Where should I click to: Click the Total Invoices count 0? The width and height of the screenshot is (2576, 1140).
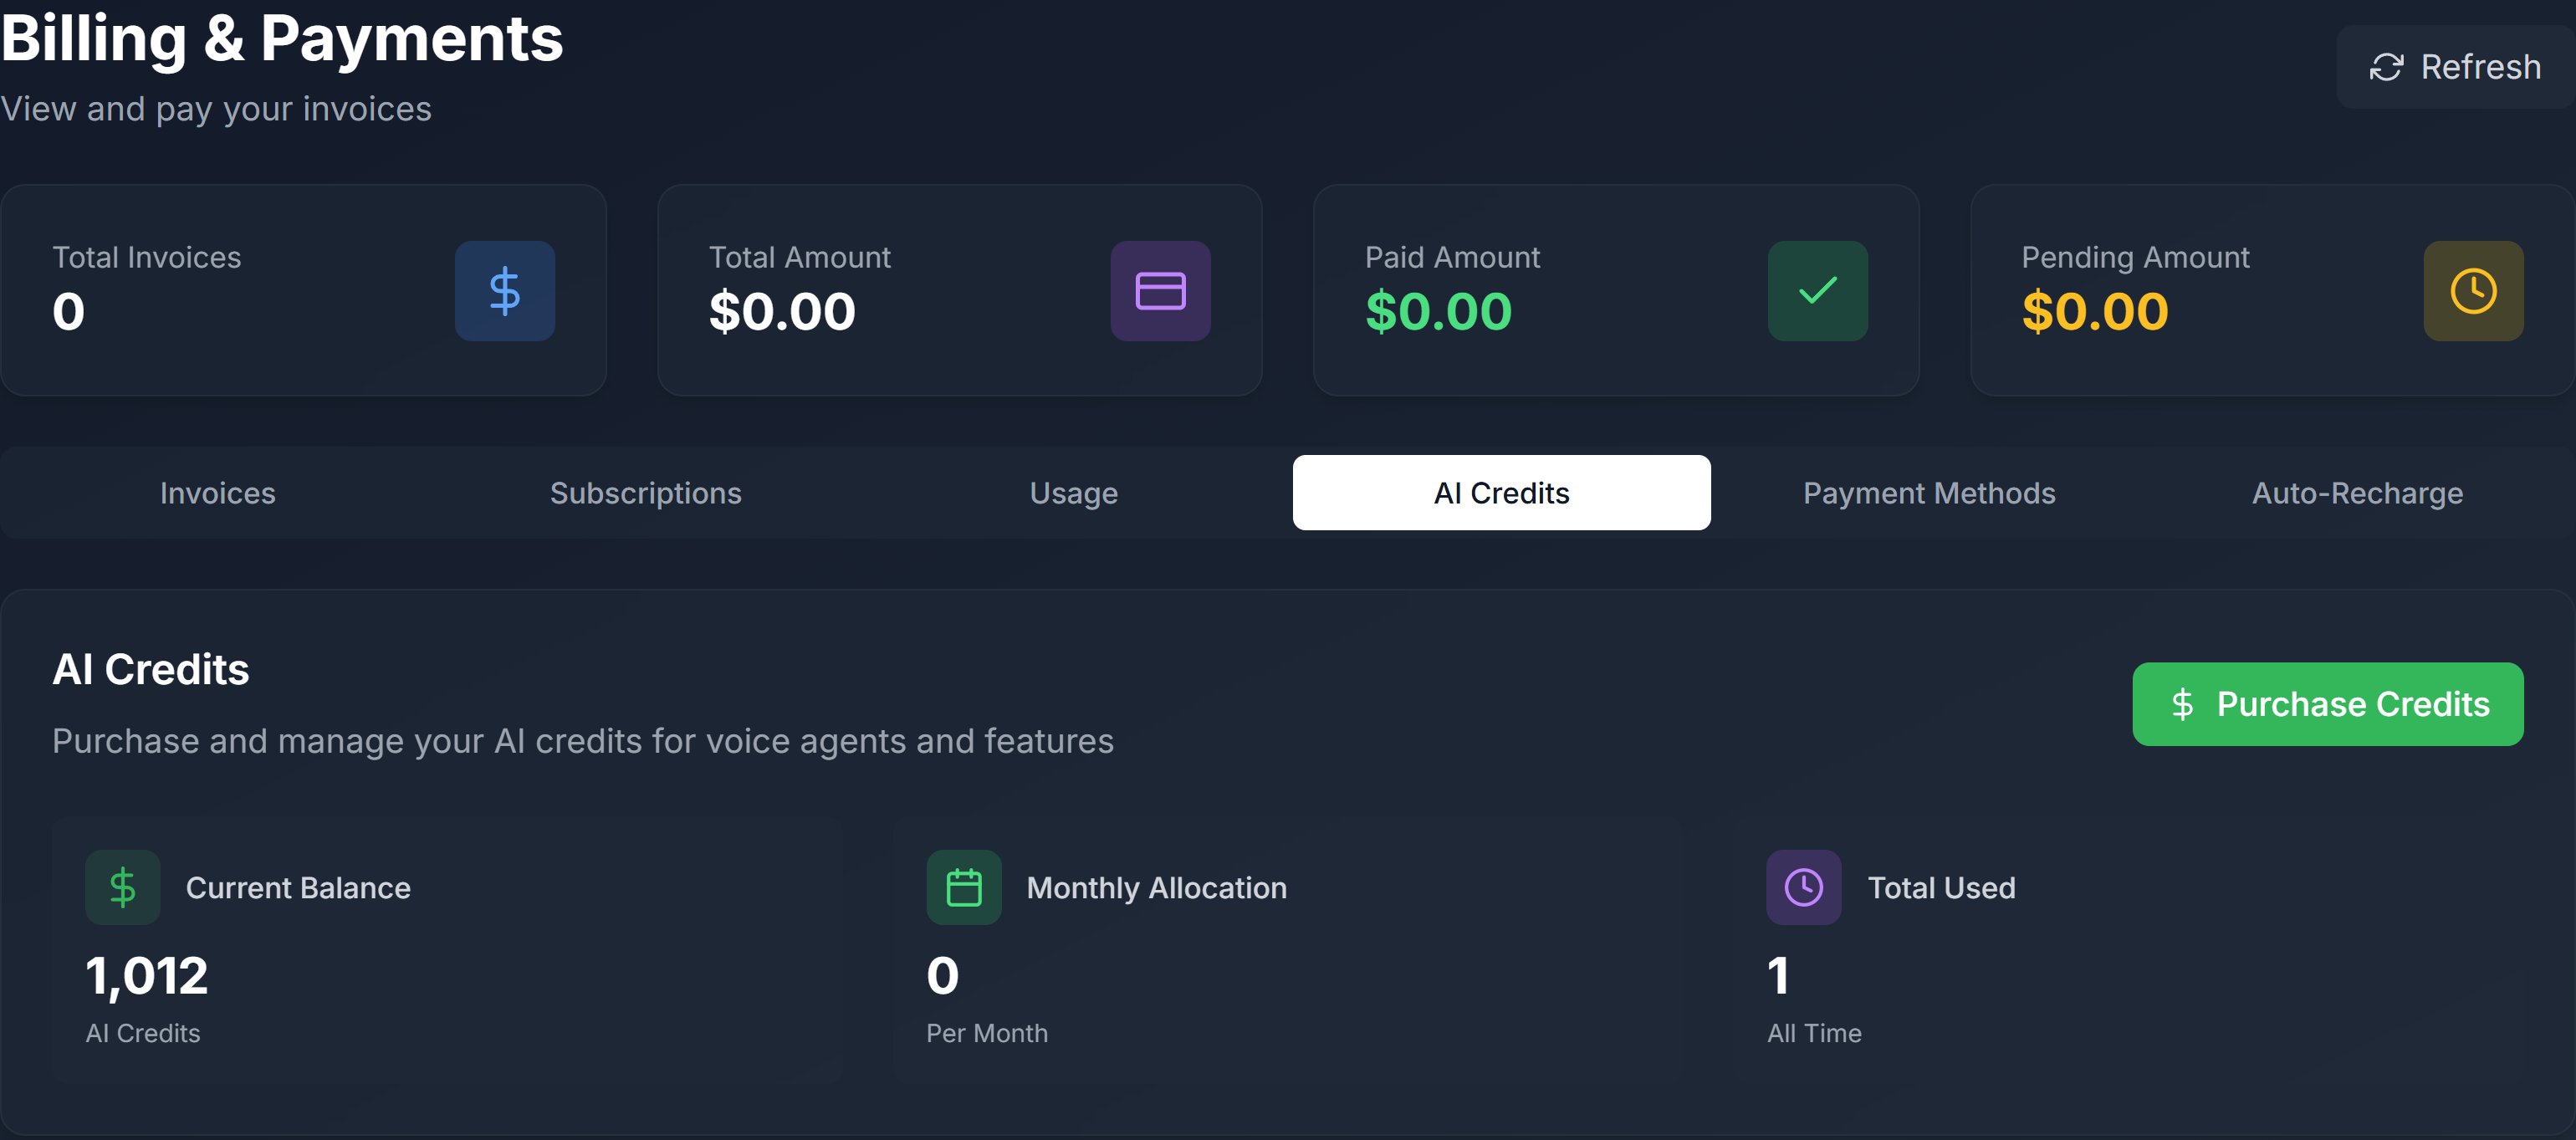68,311
